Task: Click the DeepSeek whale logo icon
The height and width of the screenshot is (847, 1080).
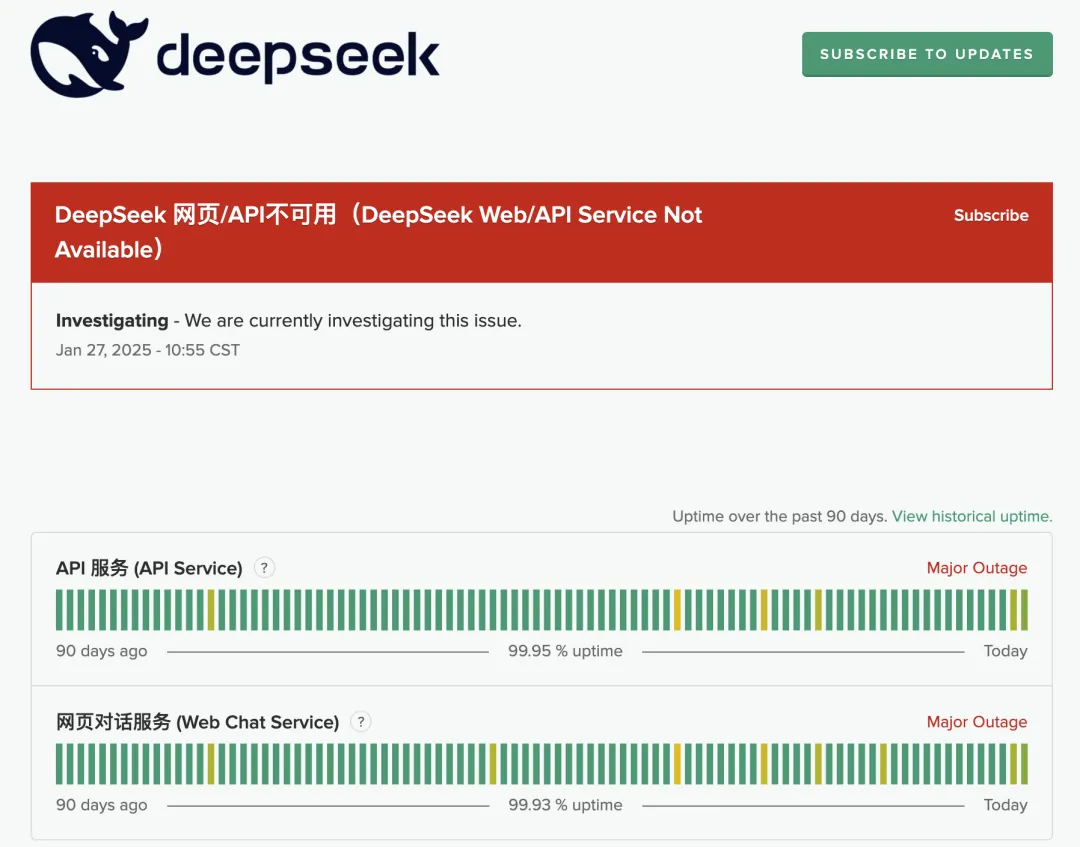Action: pos(88,54)
